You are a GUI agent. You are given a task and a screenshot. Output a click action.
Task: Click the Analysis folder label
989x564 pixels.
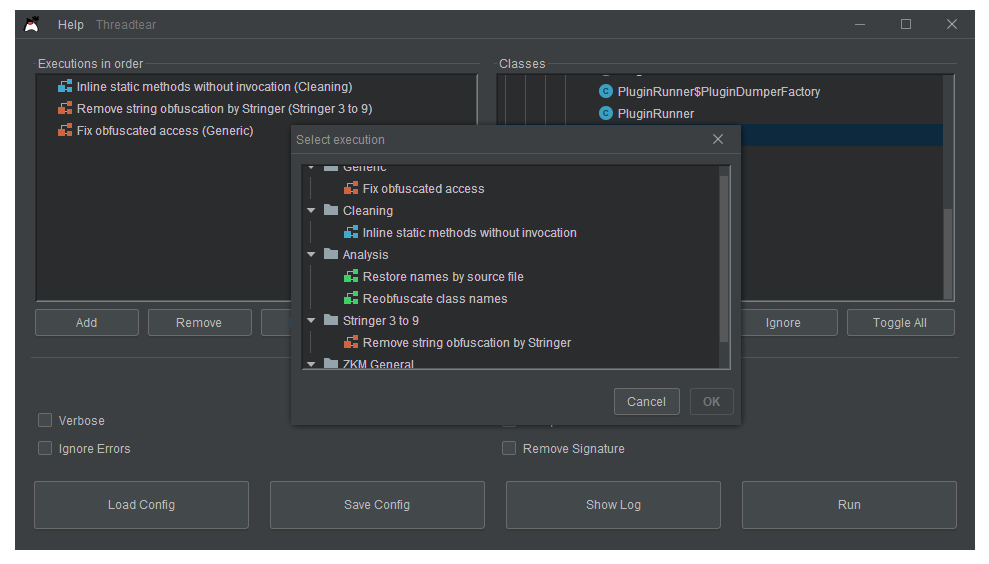pyautogui.click(x=365, y=255)
